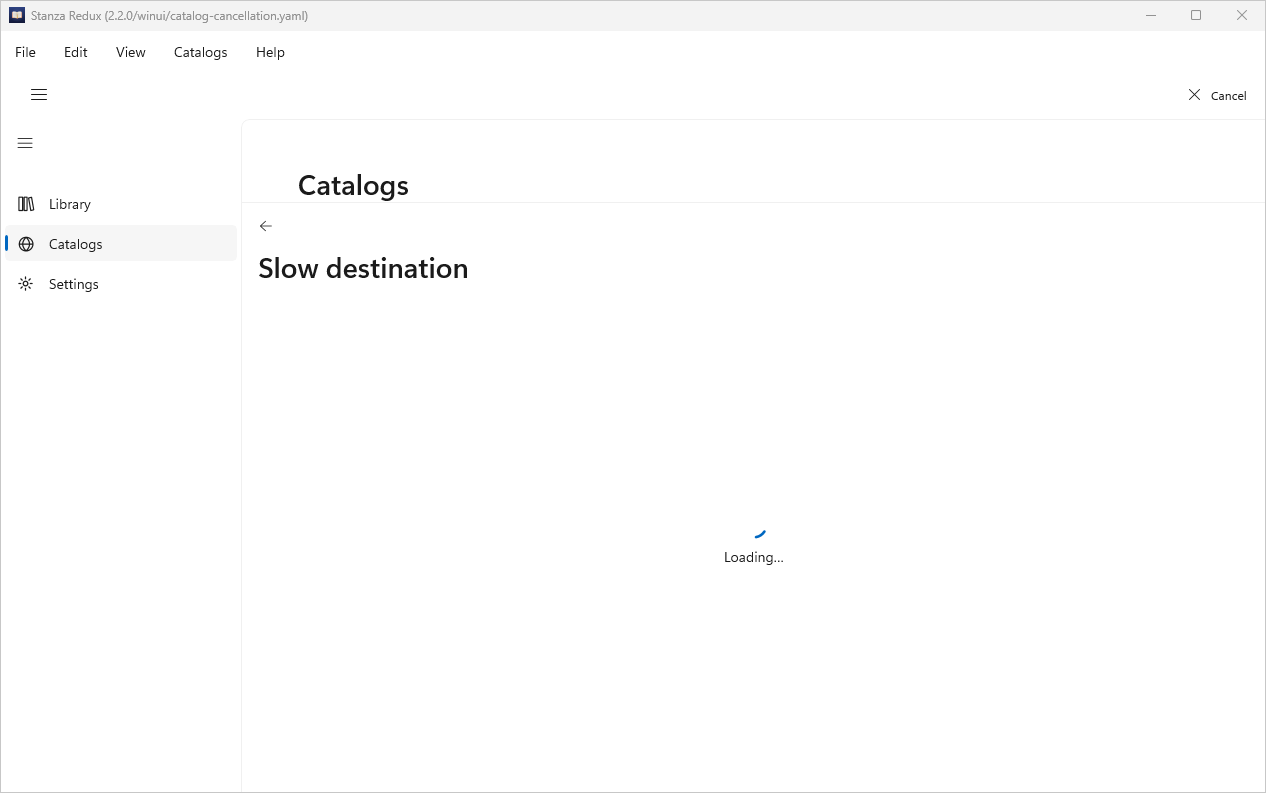This screenshot has width=1266, height=793.
Task: Open the Catalogs menu in menu bar
Action: pyautogui.click(x=201, y=52)
